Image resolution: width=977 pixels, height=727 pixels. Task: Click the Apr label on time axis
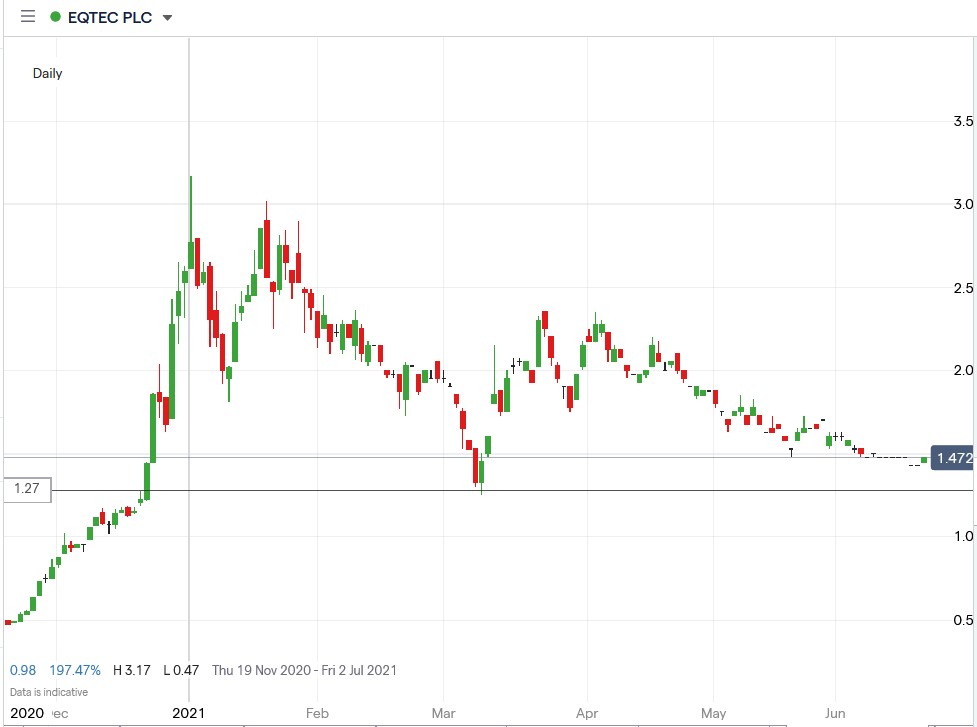click(x=586, y=713)
